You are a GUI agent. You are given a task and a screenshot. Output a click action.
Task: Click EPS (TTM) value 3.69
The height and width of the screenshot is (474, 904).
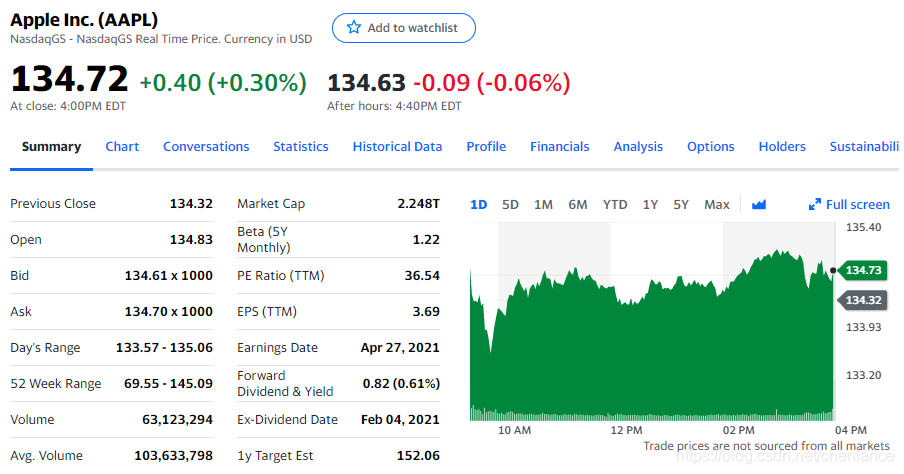point(426,311)
